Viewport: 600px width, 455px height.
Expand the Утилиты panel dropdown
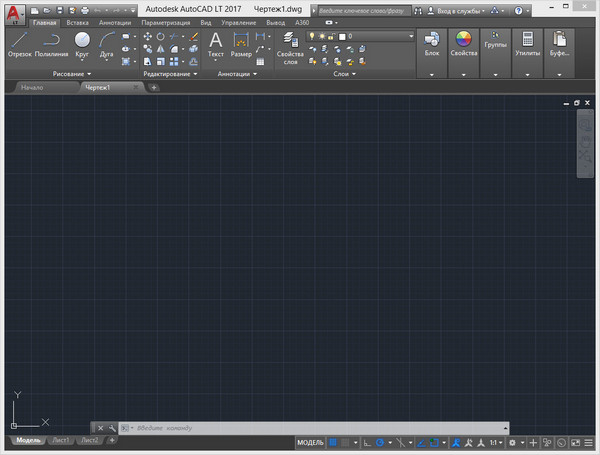pos(527,75)
